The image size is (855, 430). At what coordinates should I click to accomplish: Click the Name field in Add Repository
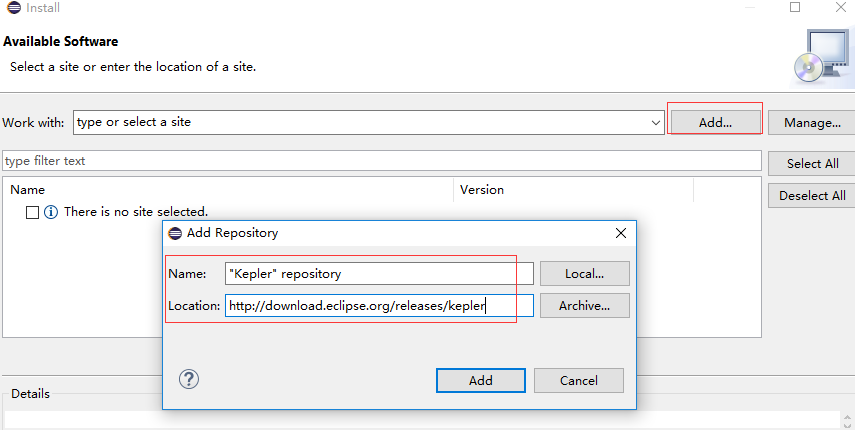[379, 274]
